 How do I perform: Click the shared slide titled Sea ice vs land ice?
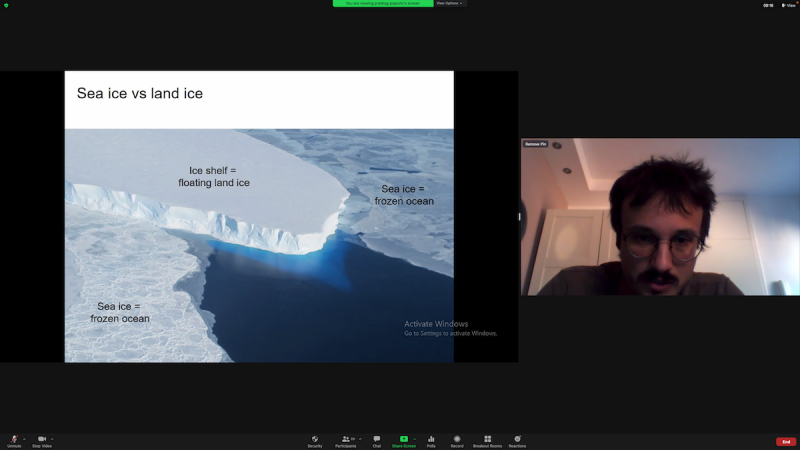tap(259, 216)
